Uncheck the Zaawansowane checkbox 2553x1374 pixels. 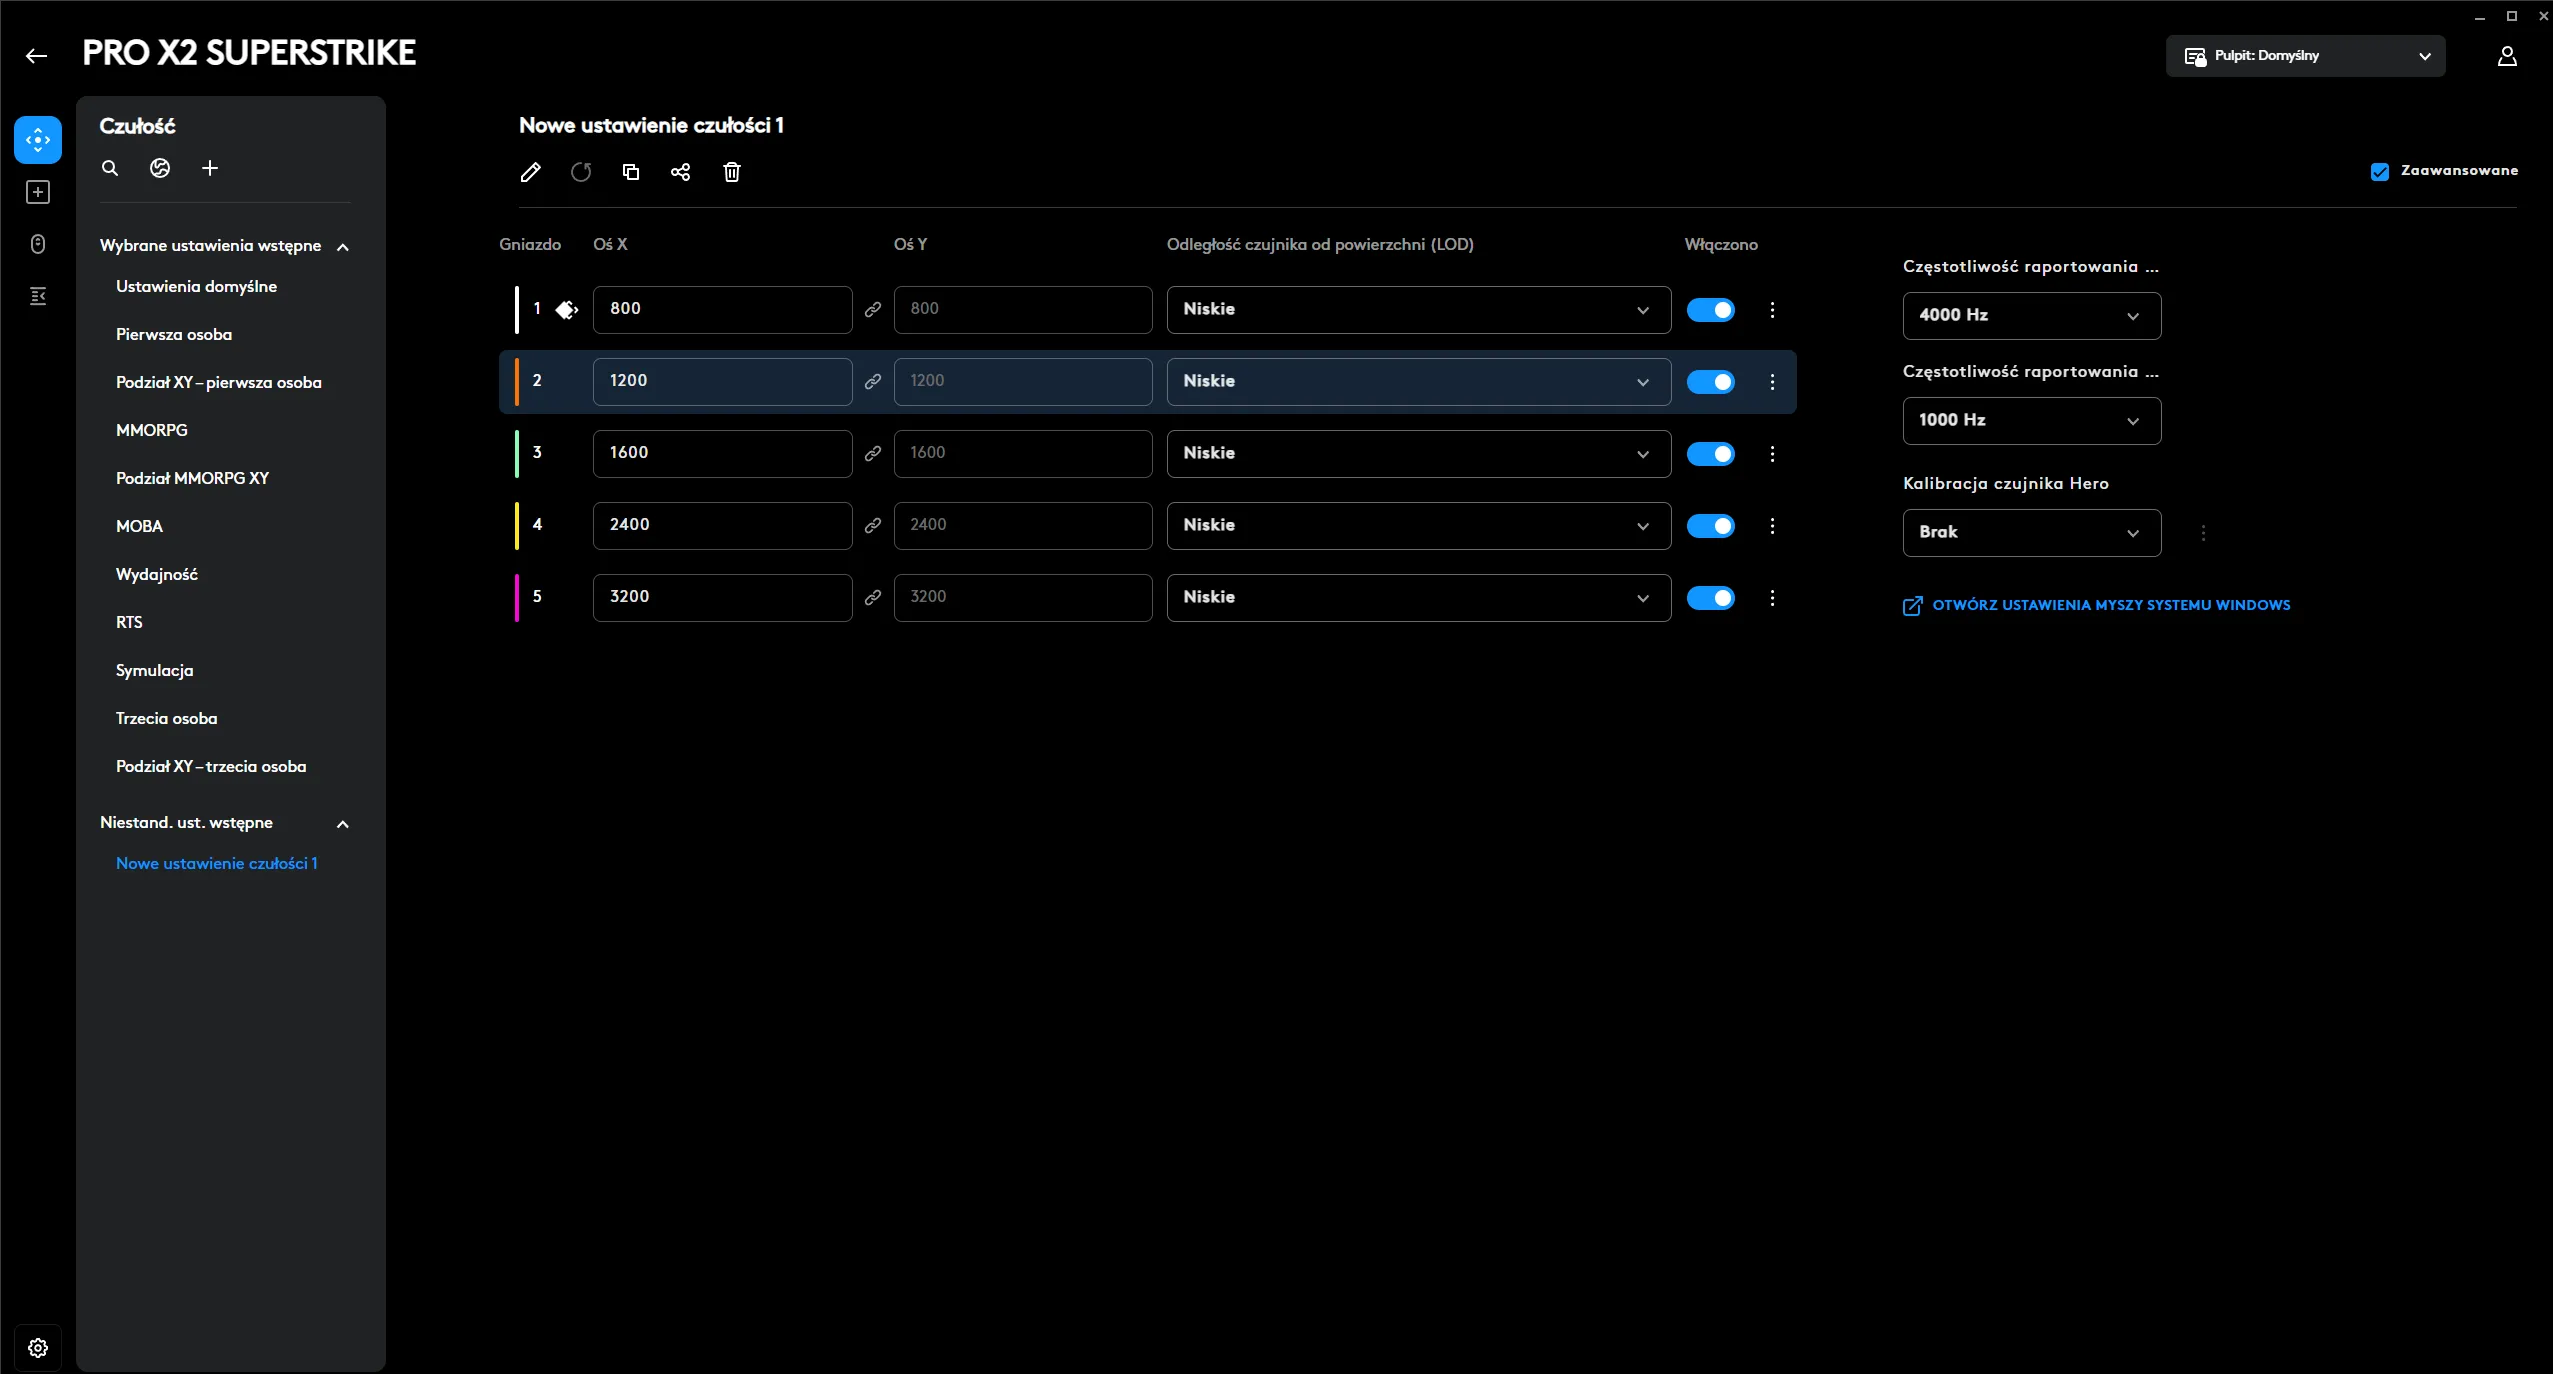point(2380,171)
